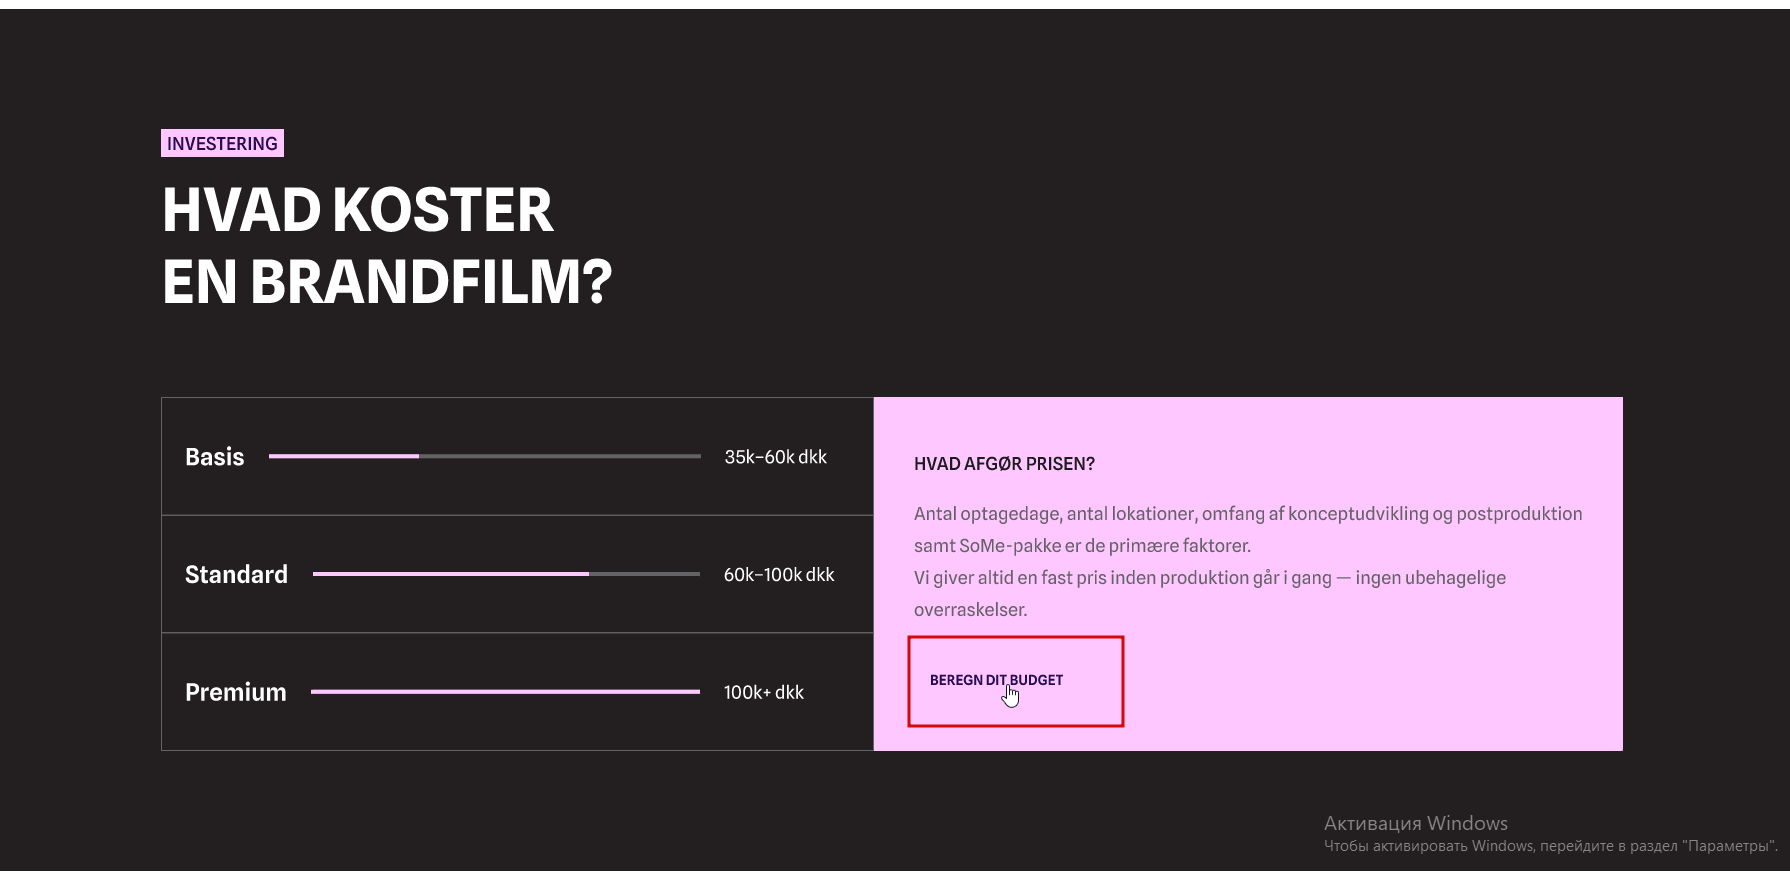Click the line starting Vi giver altid
Viewport: 1790px width, 891px height.
1209,578
